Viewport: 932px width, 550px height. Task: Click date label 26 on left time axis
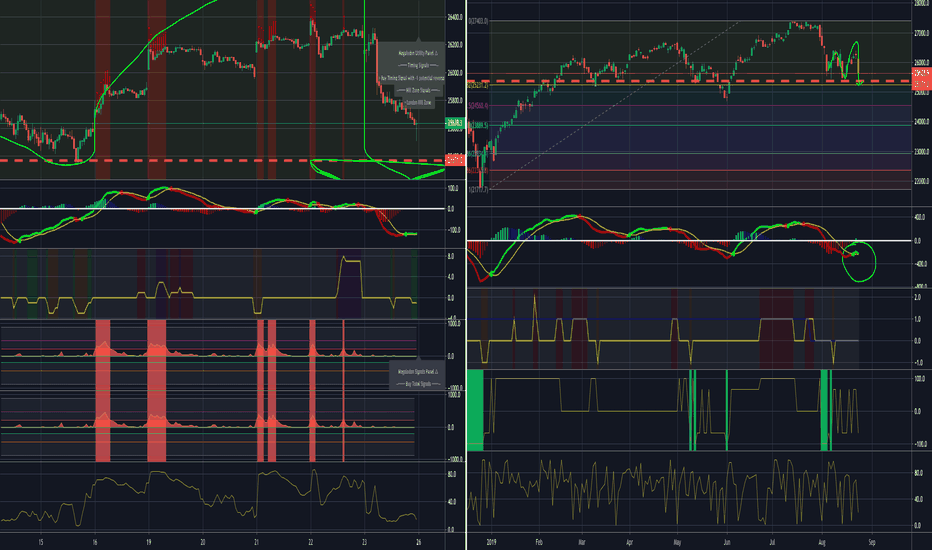pyautogui.click(x=418, y=542)
